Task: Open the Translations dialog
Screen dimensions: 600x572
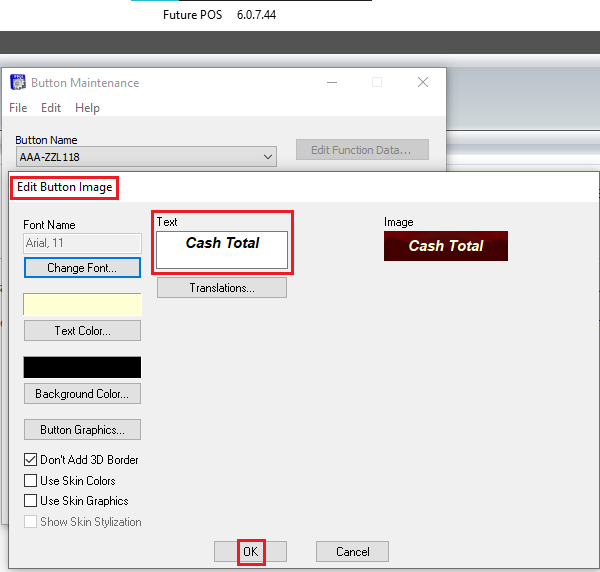Action: pyautogui.click(x=222, y=287)
